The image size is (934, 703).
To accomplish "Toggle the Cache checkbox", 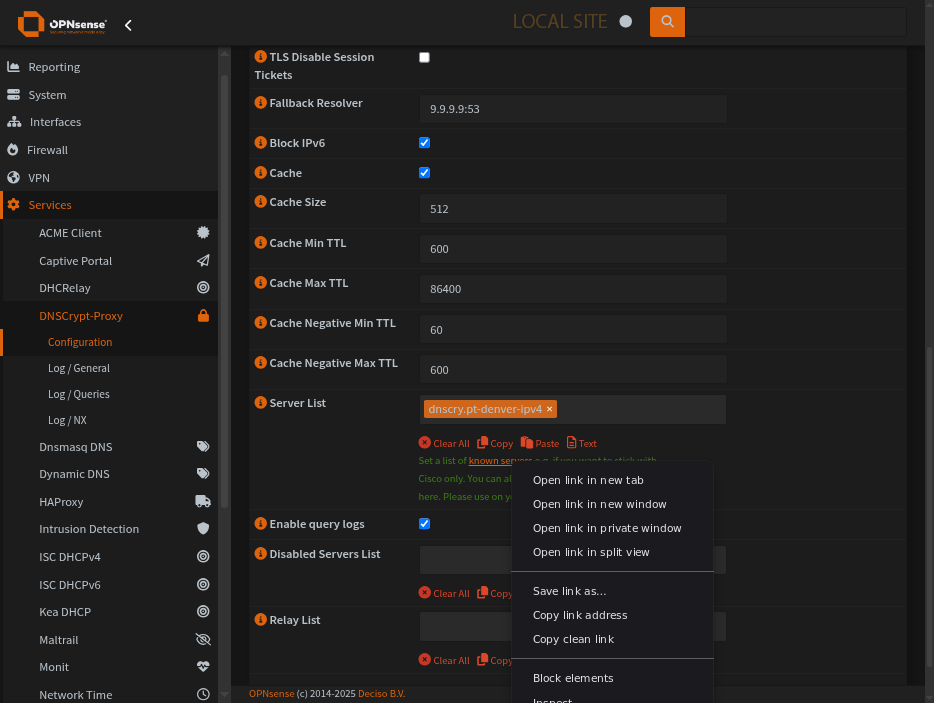I will coord(424,173).
